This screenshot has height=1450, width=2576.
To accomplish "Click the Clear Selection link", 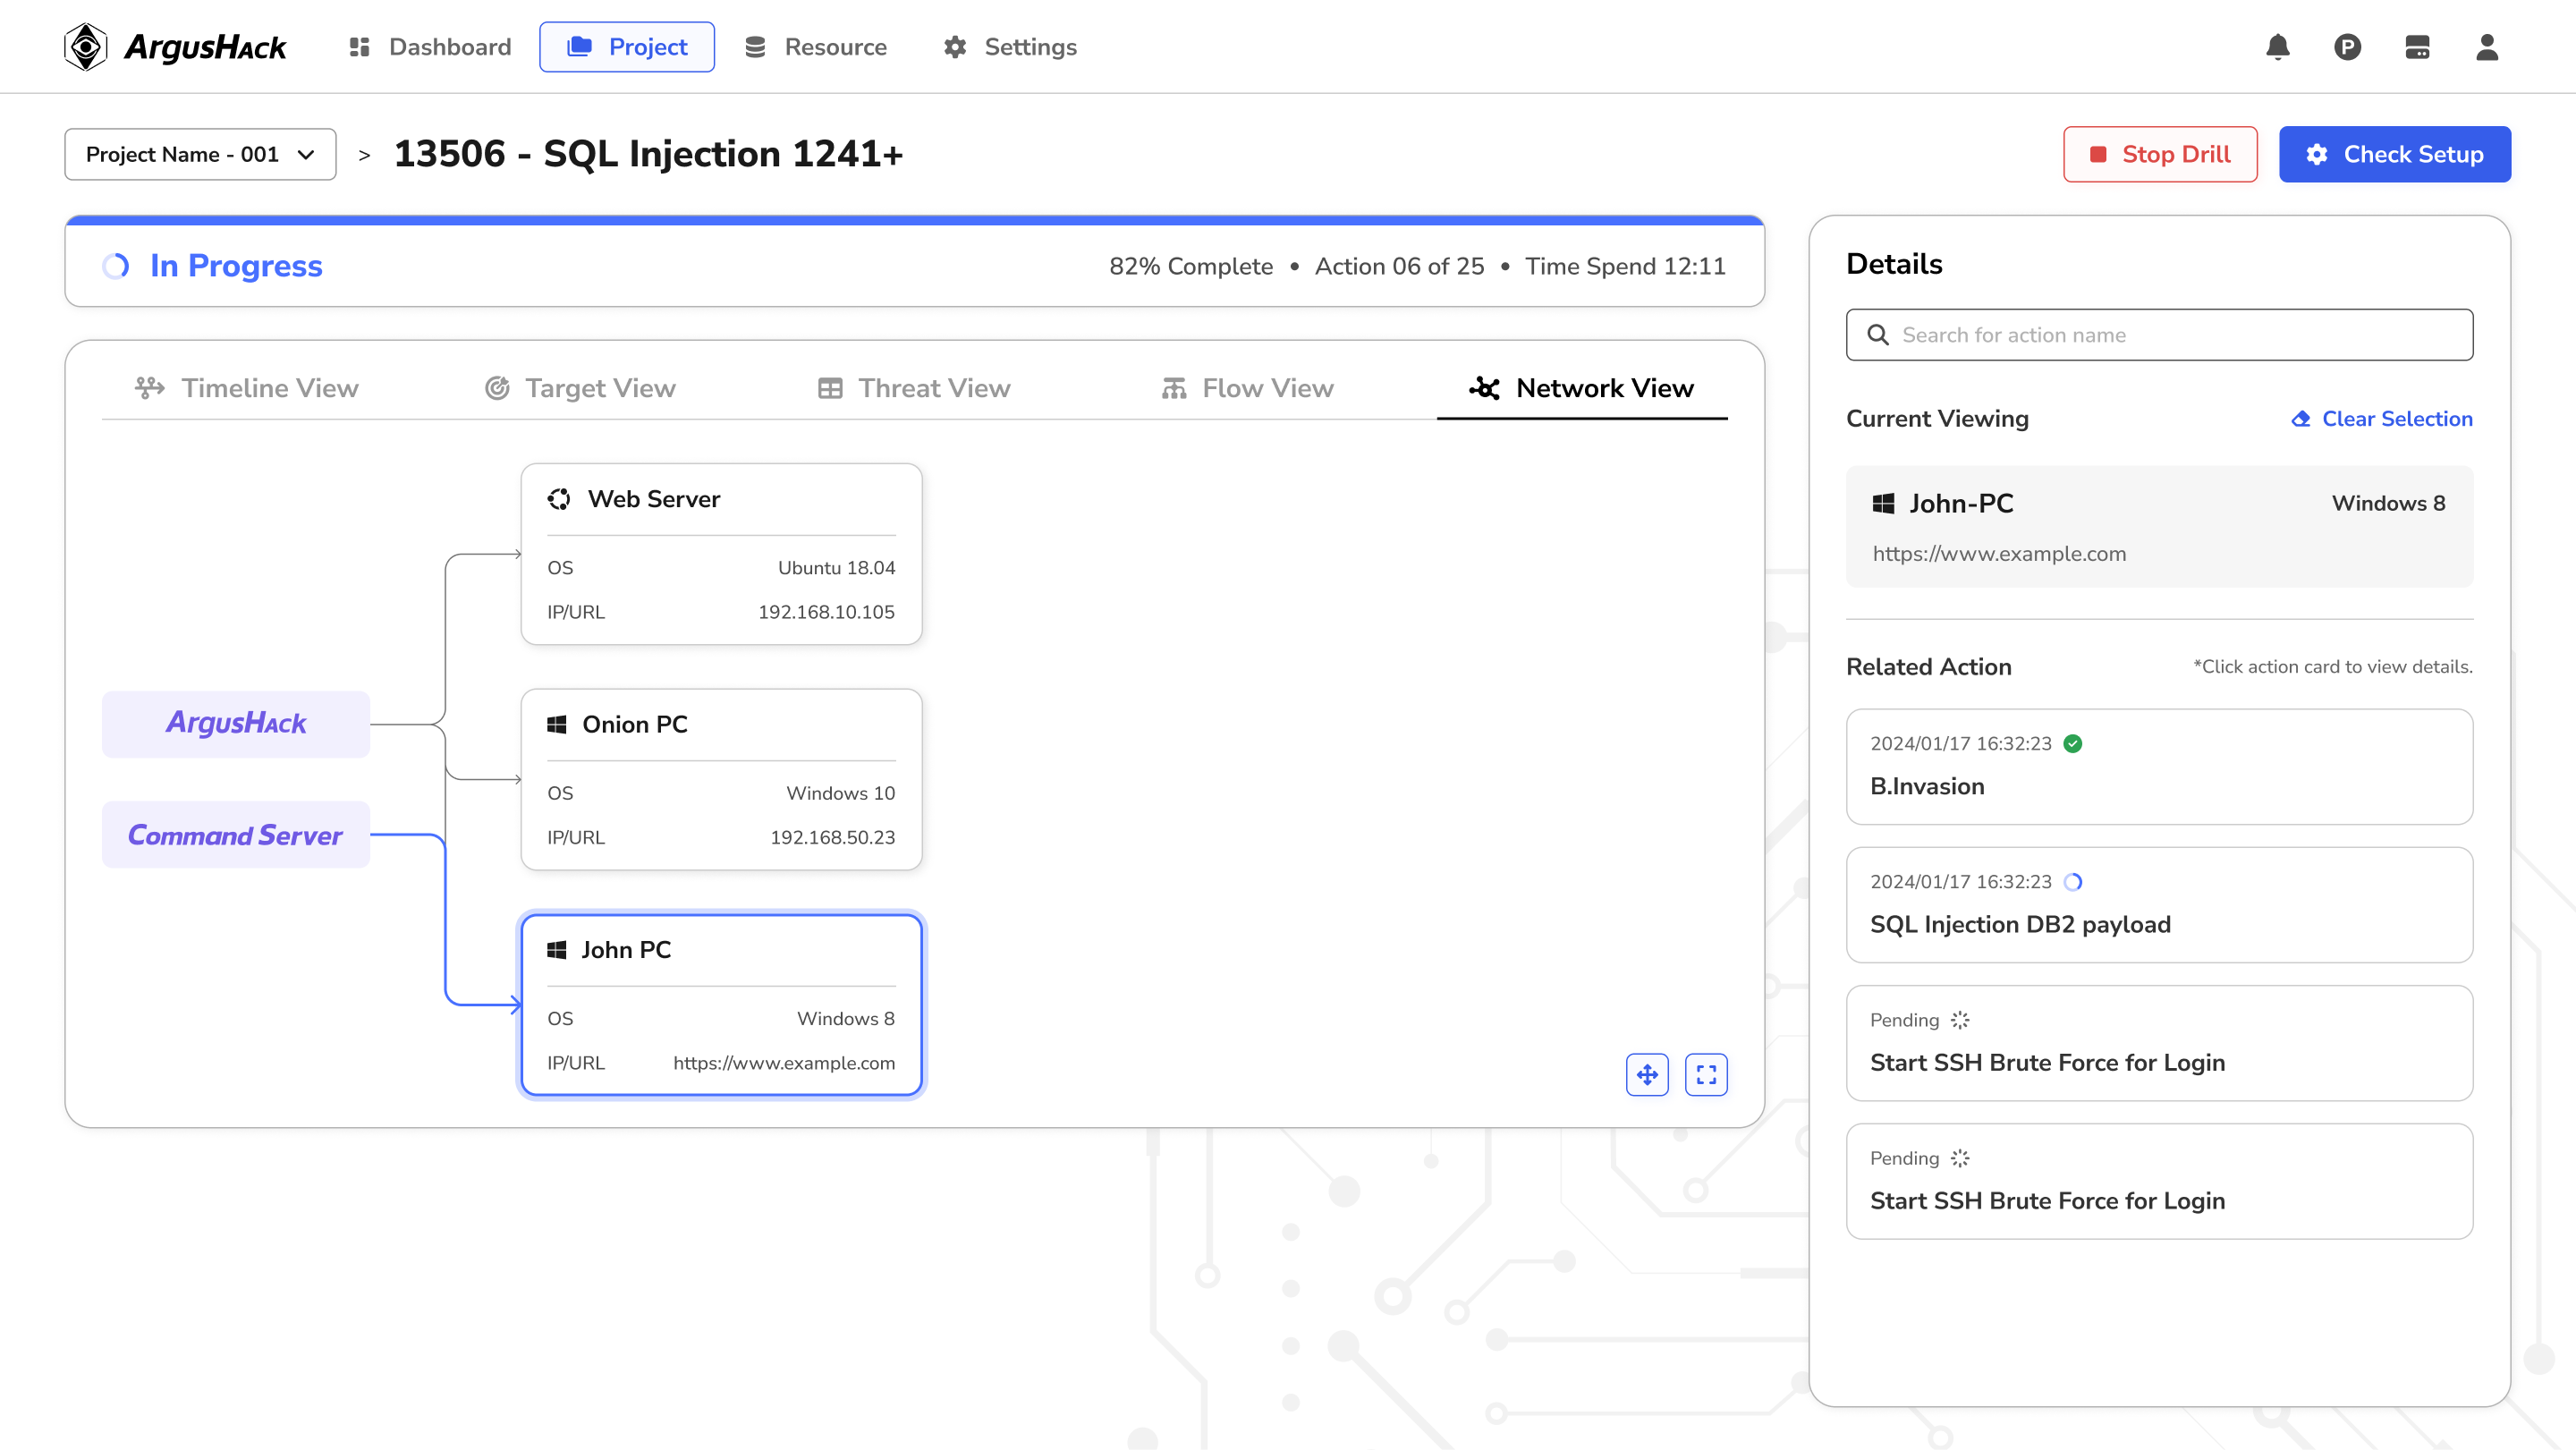I will pos(2382,419).
